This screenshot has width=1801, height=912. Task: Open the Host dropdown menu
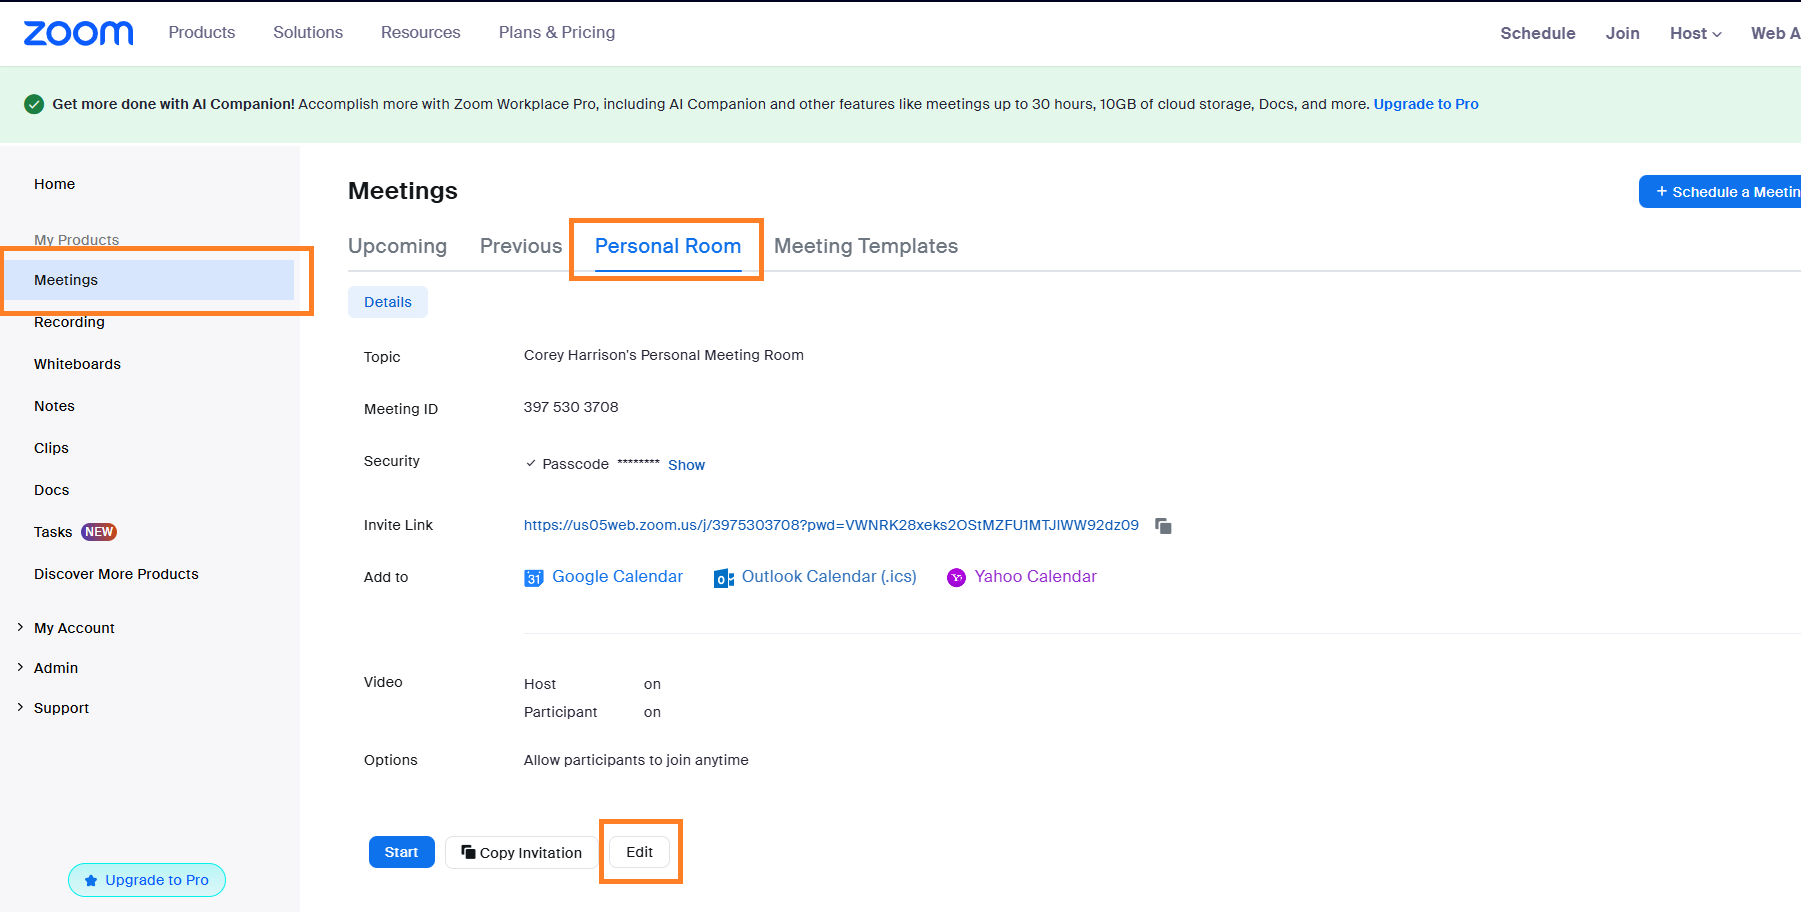click(x=1696, y=33)
